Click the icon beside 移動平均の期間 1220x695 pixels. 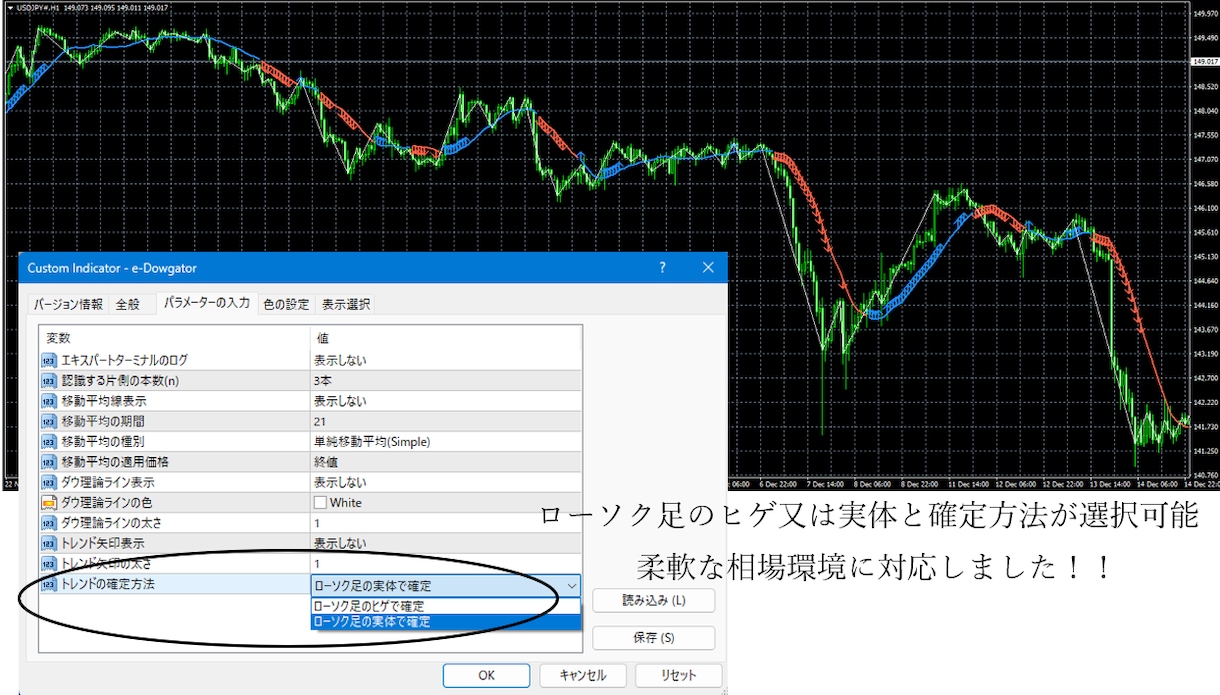pyautogui.click(x=49, y=421)
